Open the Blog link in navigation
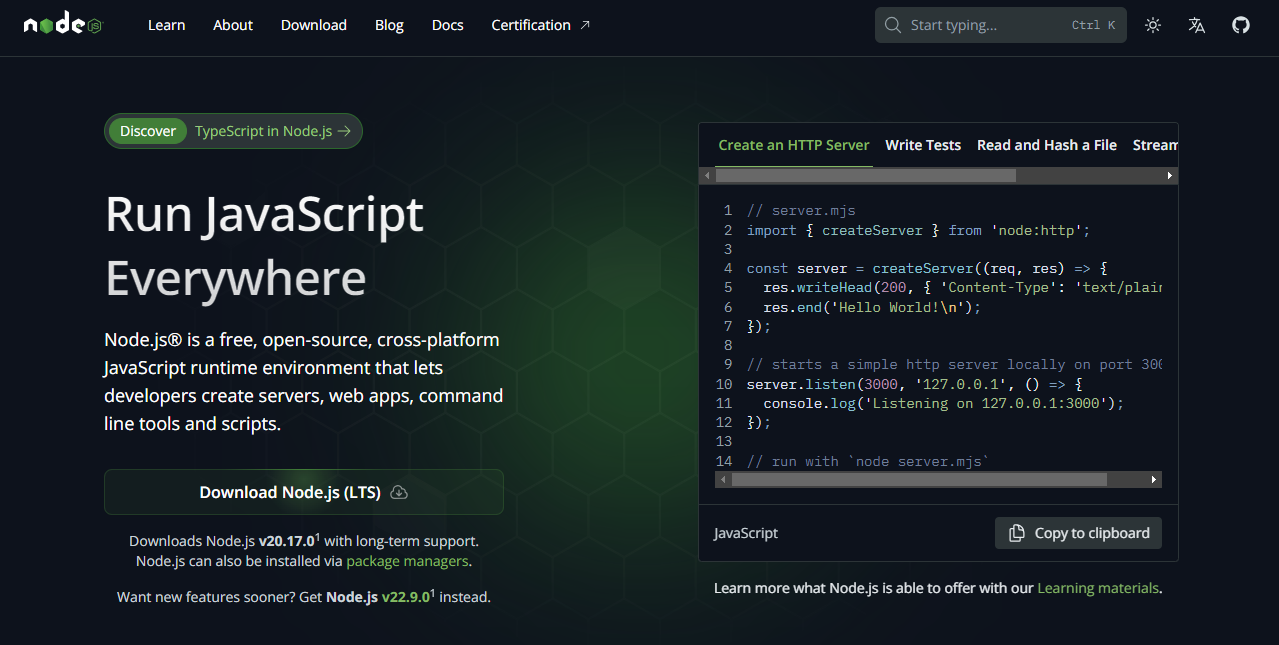The image size is (1279, 645). tap(389, 25)
